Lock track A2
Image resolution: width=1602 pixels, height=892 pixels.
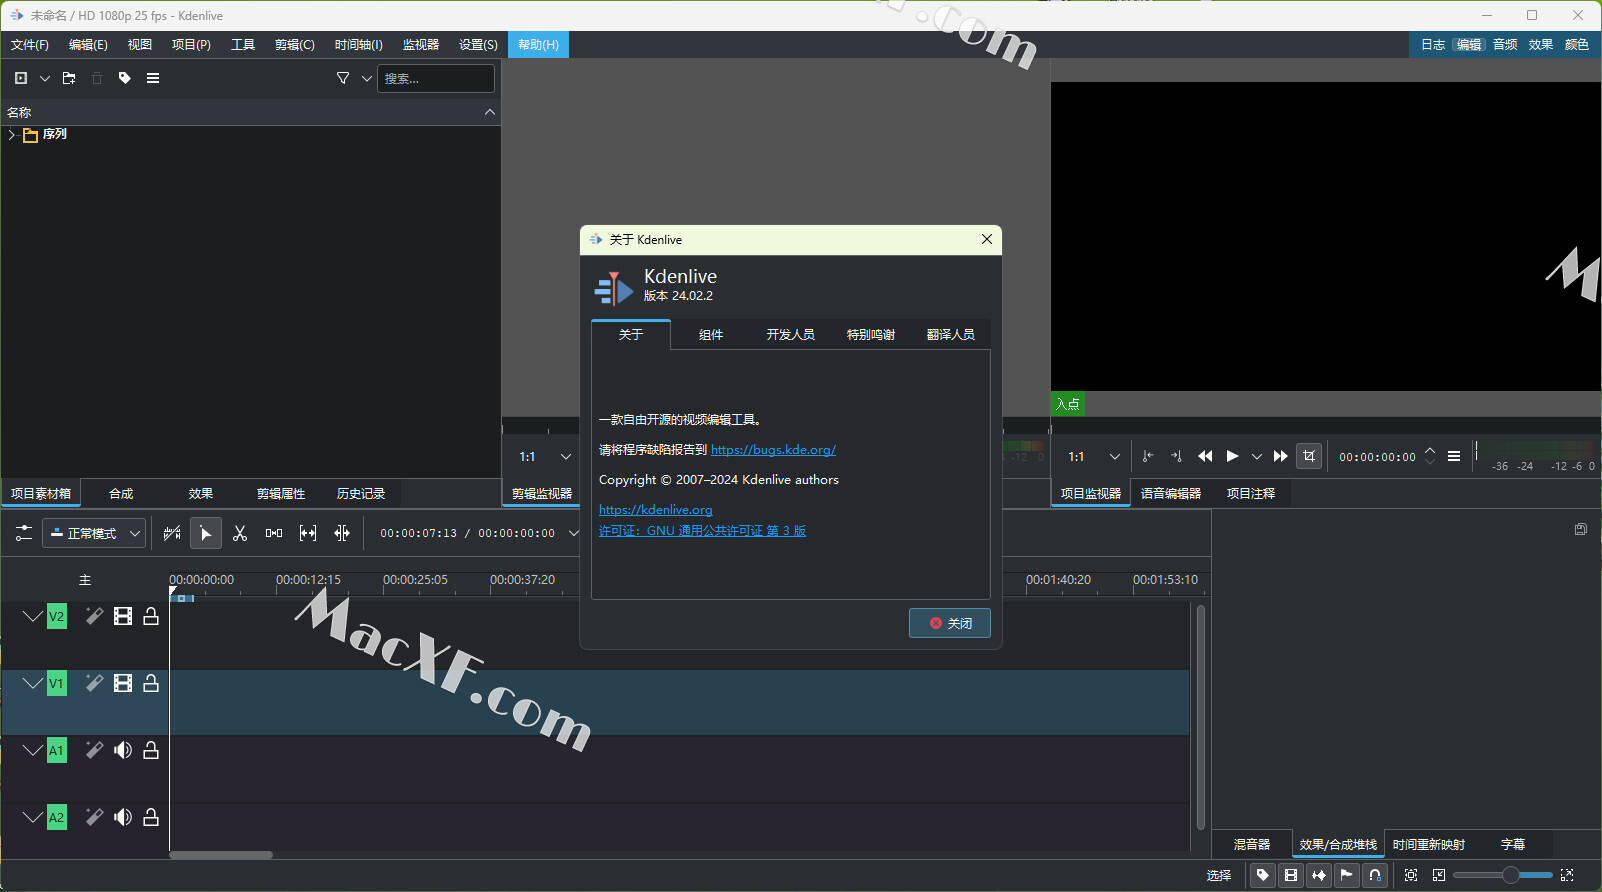[x=151, y=817]
